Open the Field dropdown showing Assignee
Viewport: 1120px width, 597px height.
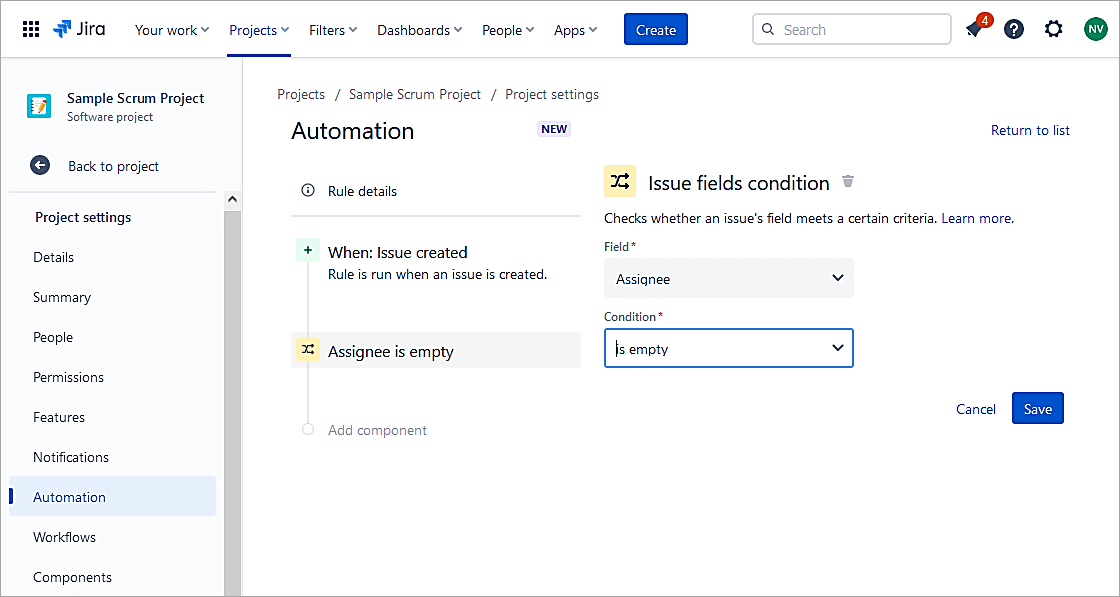click(728, 279)
